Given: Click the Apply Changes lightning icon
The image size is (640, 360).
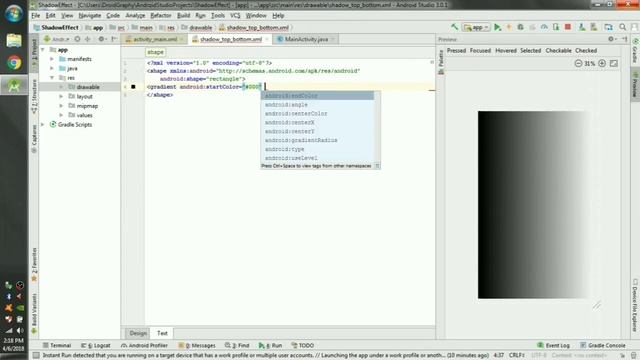Looking at the screenshot, I should coord(509,27).
